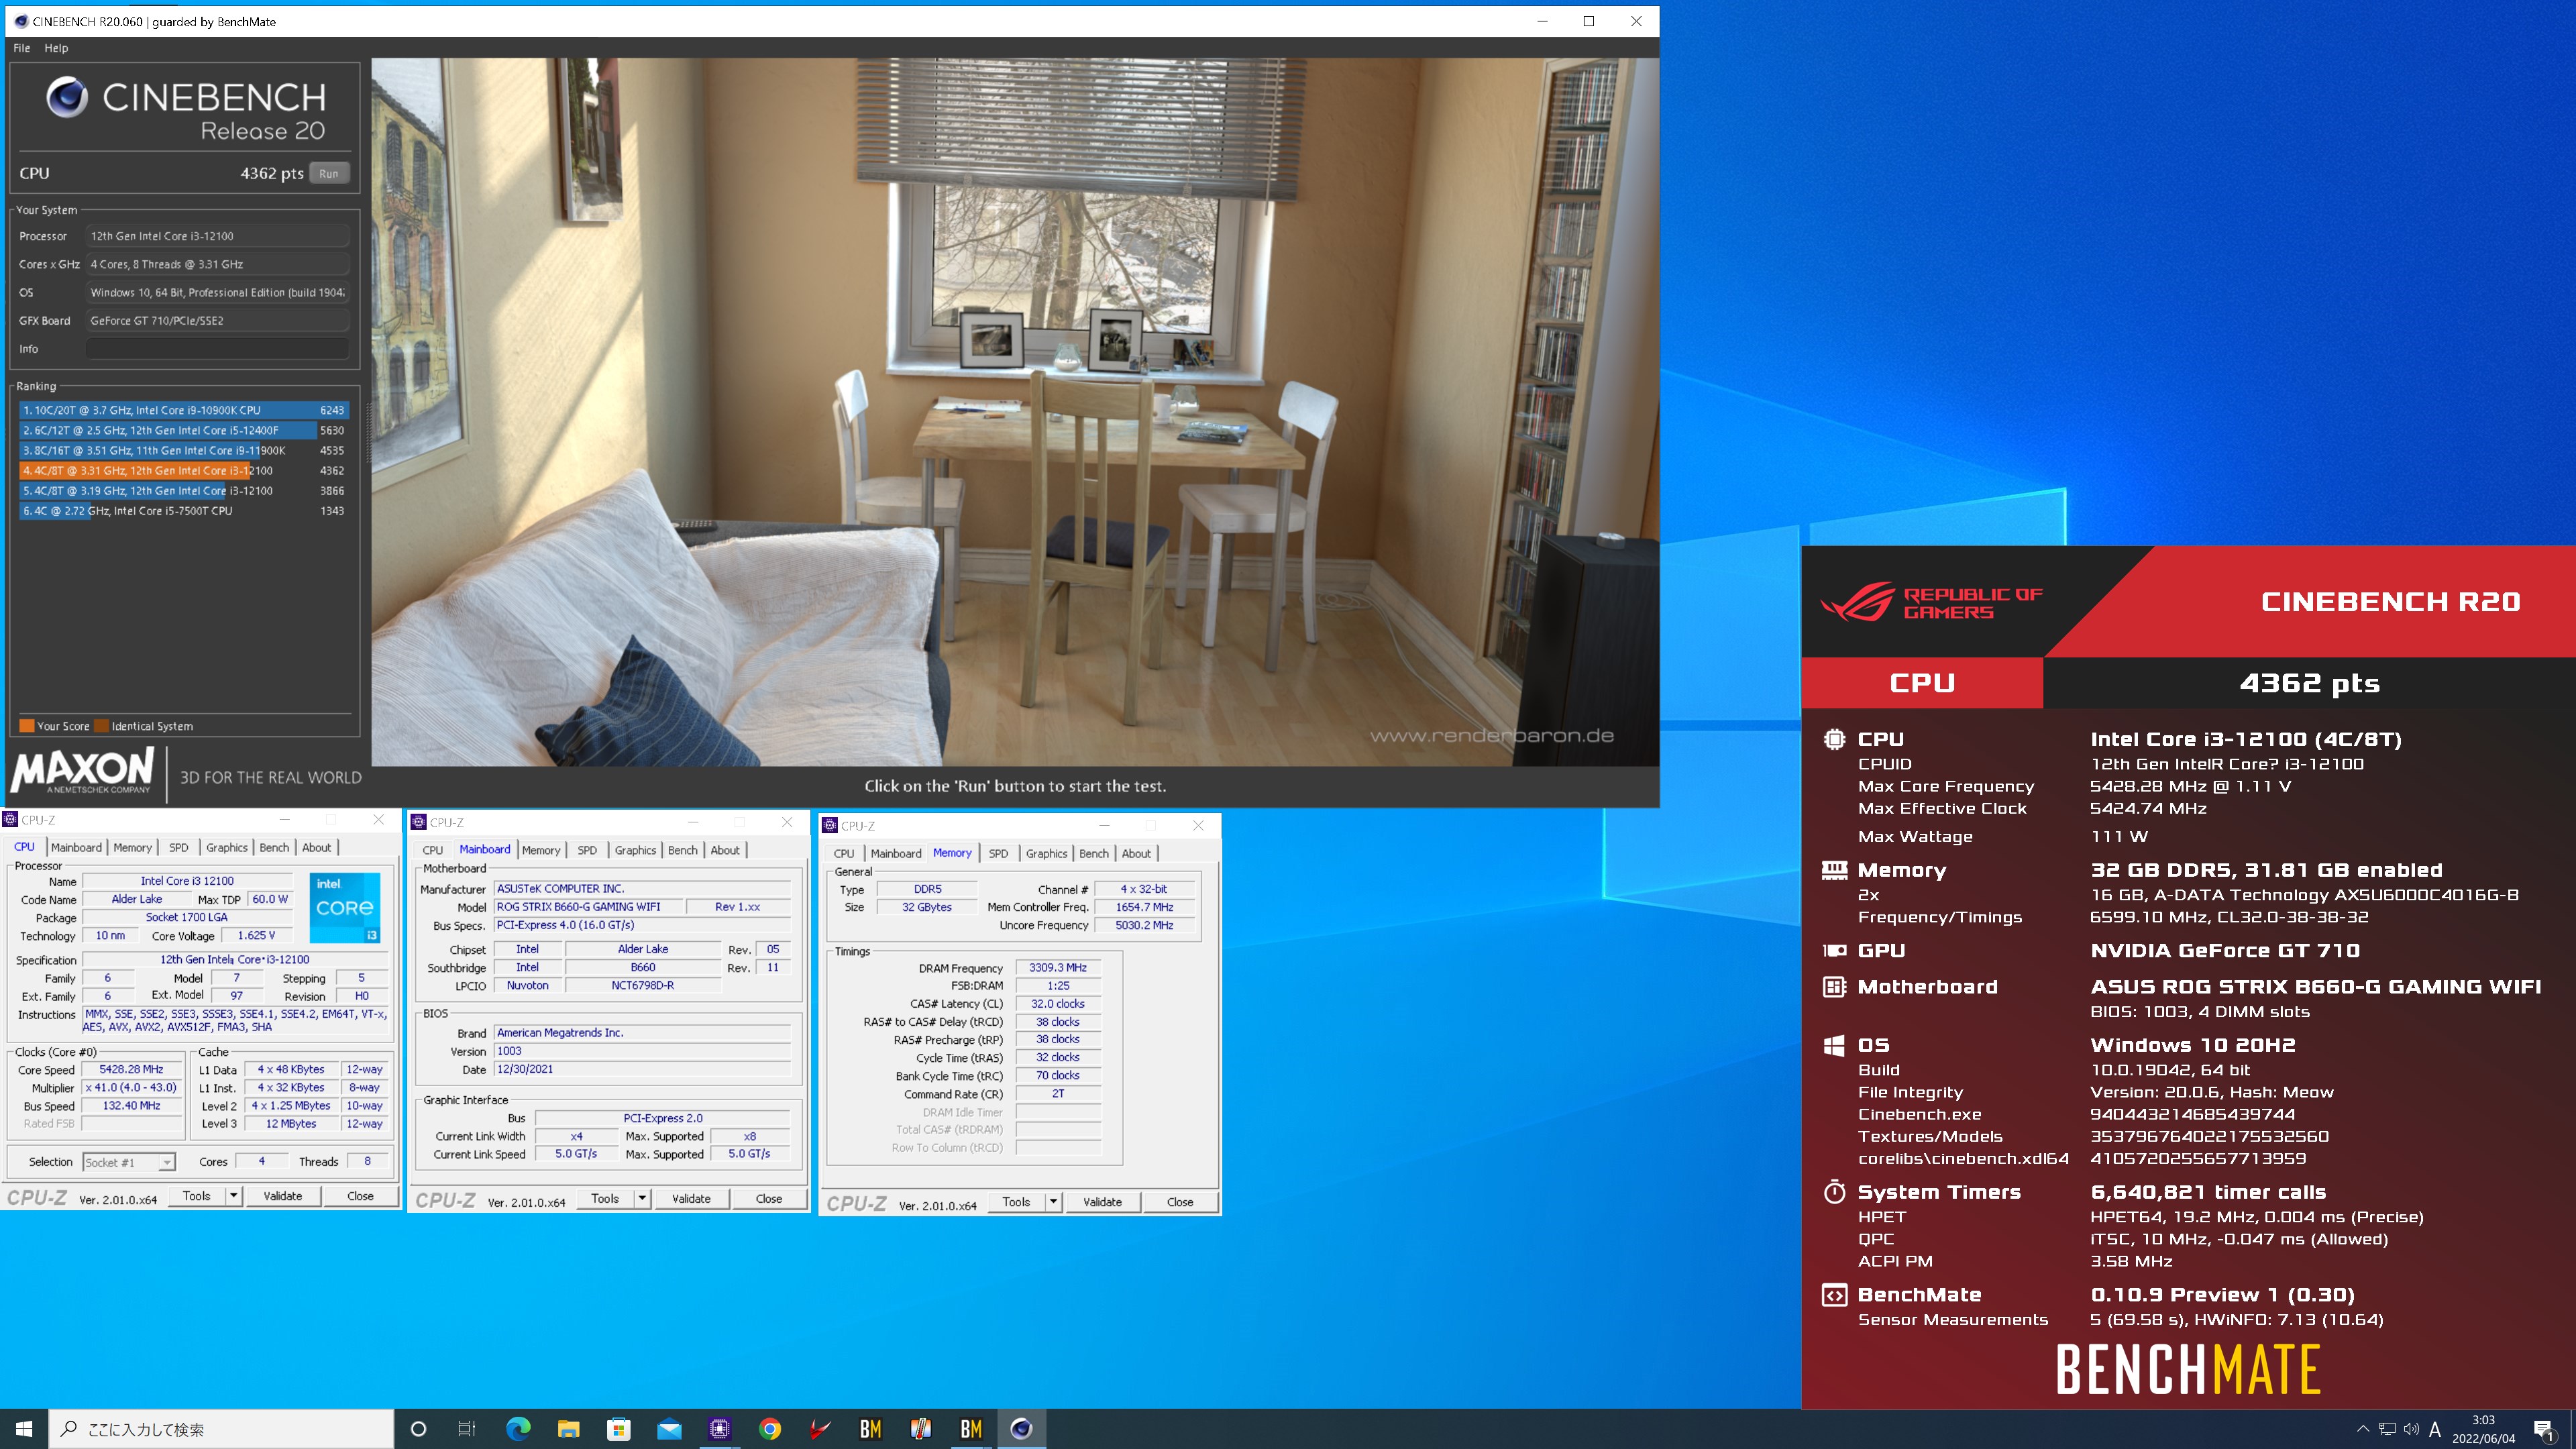This screenshot has height=1449, width=2576.
Task: Open Cortana circle icon on taskbar
Action: [x=418, y=1429]
